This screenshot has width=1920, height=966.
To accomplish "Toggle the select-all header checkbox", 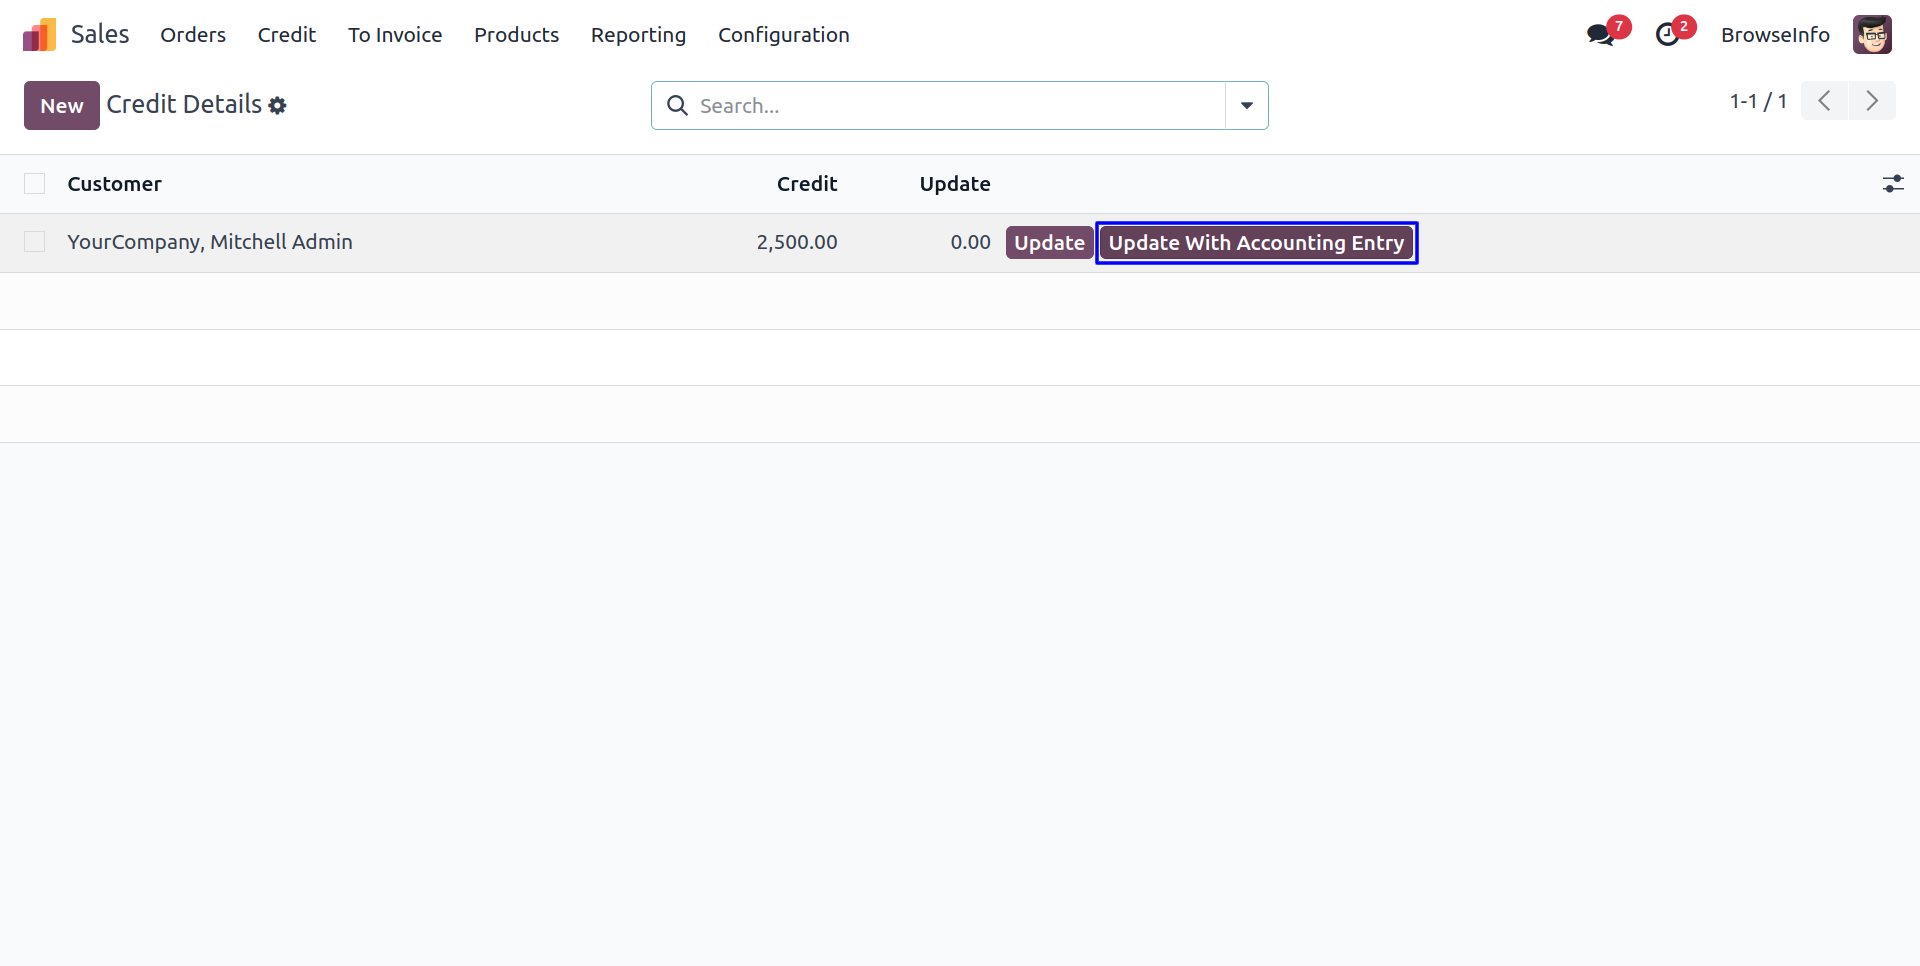I will pyautogui.click(x=35, y=184).
